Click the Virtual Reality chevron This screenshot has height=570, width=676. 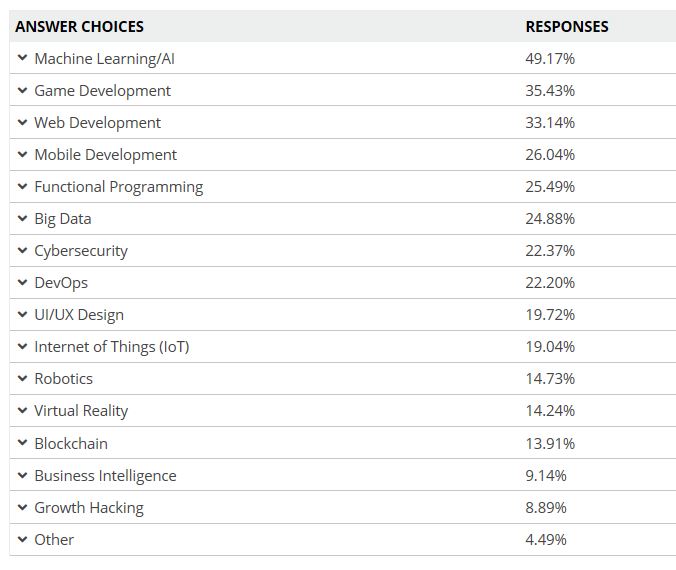[22, 410]
